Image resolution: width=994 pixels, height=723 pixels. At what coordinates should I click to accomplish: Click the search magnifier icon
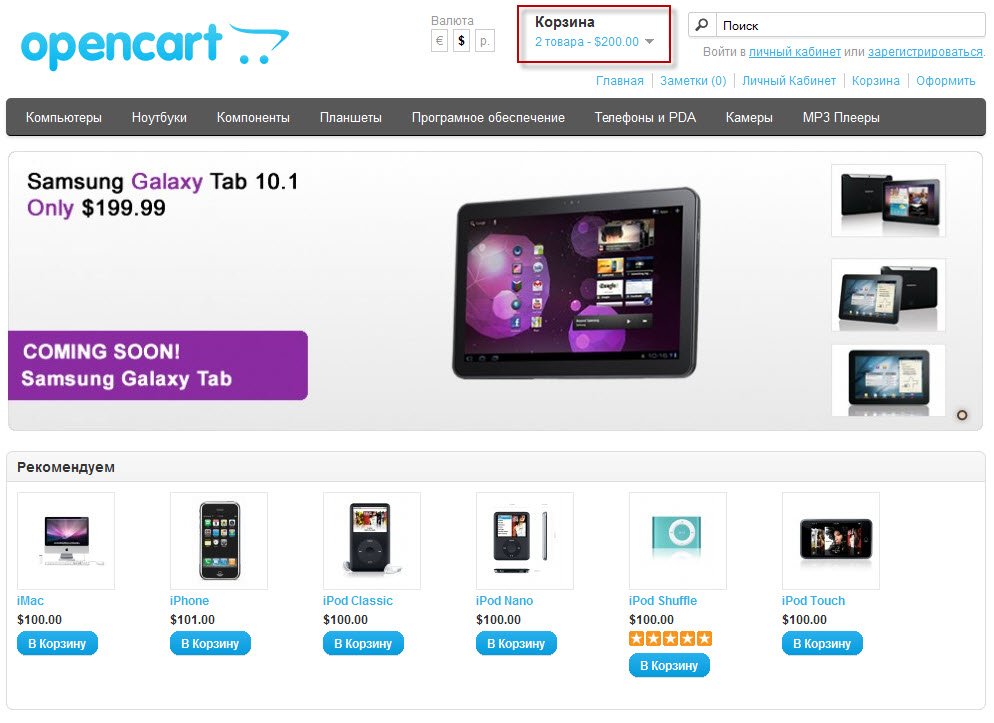[702, 25]
